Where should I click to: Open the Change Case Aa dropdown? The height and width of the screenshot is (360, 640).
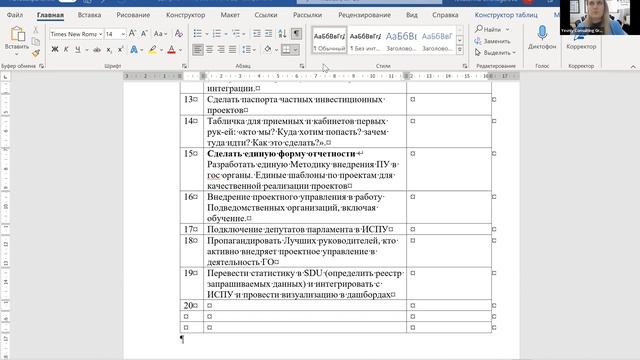[160, 34]
